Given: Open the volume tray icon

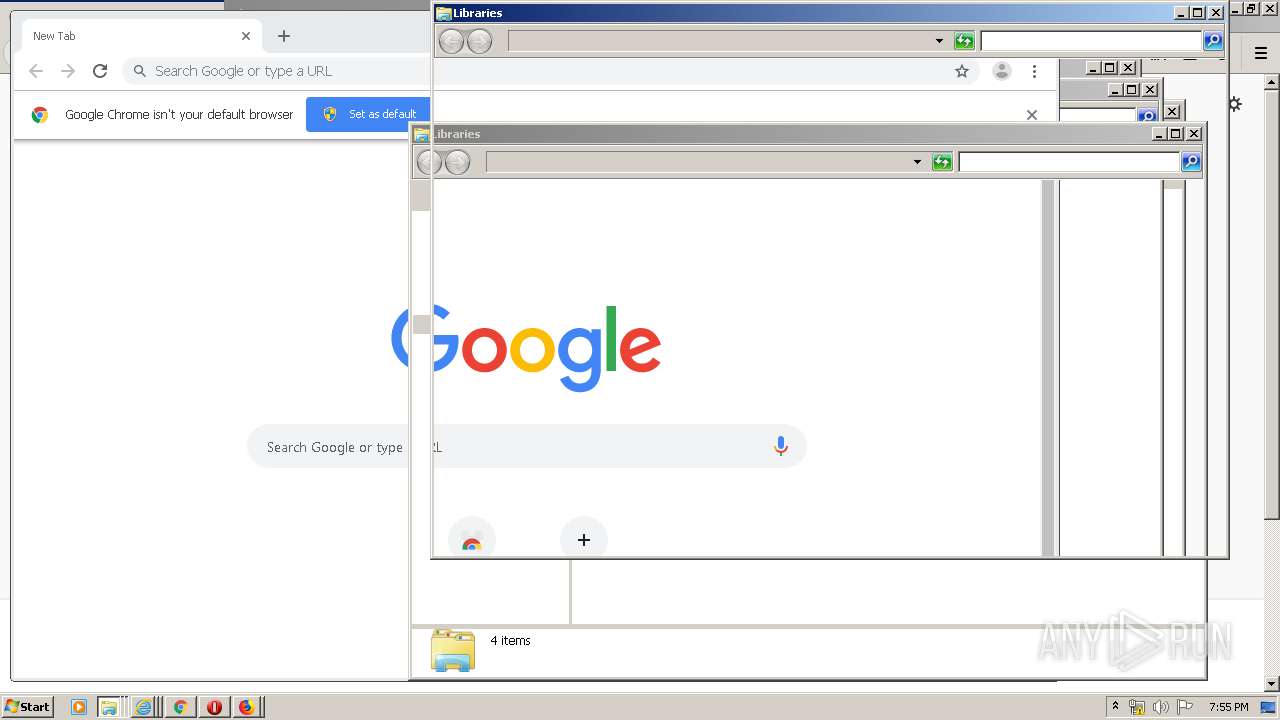Looking at the screenshot, I should click(1161, 707).
